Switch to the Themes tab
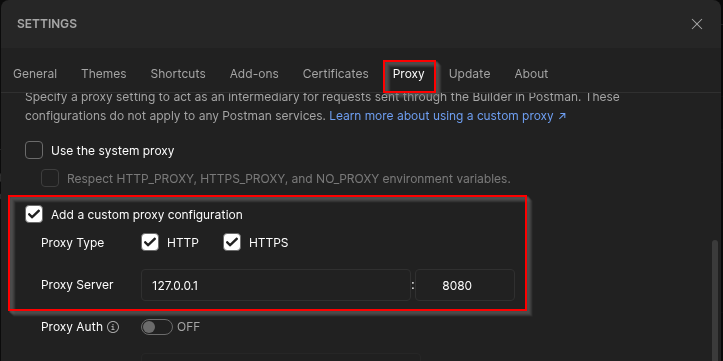This screenshot has height=361, width=723. tap(104, 74)
